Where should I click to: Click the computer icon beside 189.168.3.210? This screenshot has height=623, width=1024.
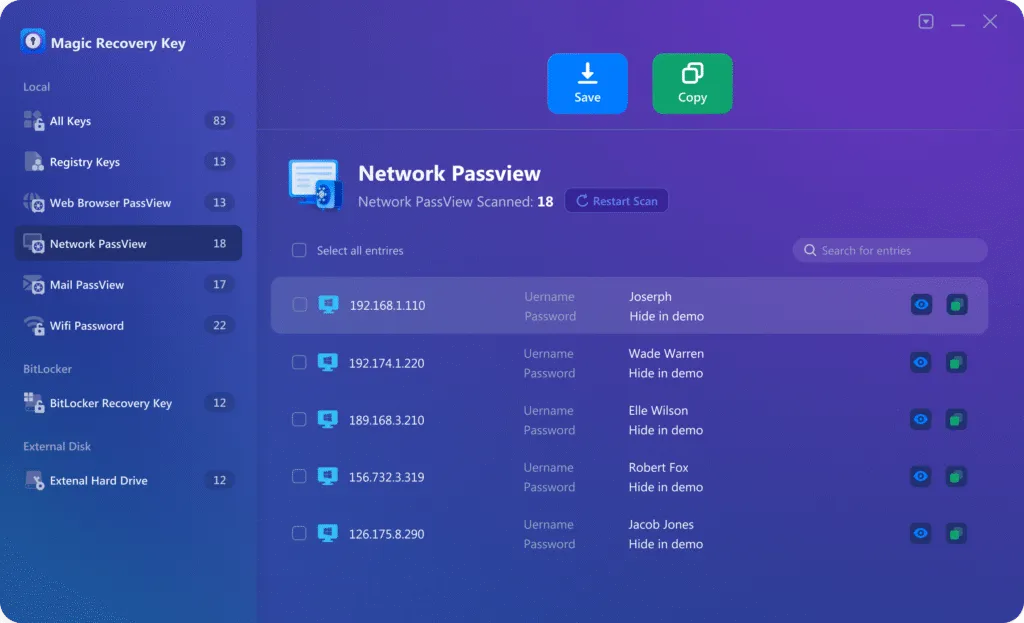328,419
